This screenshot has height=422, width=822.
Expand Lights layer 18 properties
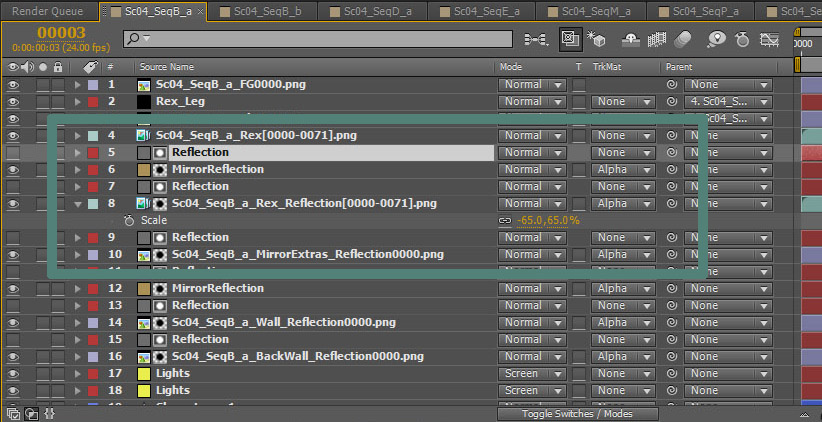(x=78, y=391)
